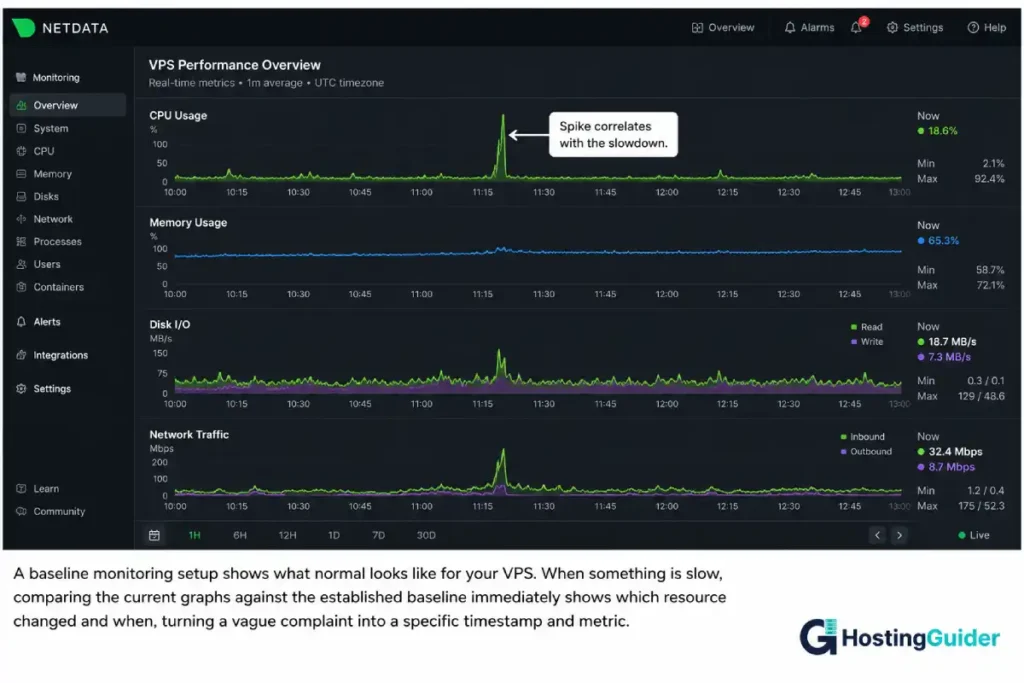Screen dimensions: 1024x683
Task: Open the Integrations page label
Action: [x=61, y=355]
